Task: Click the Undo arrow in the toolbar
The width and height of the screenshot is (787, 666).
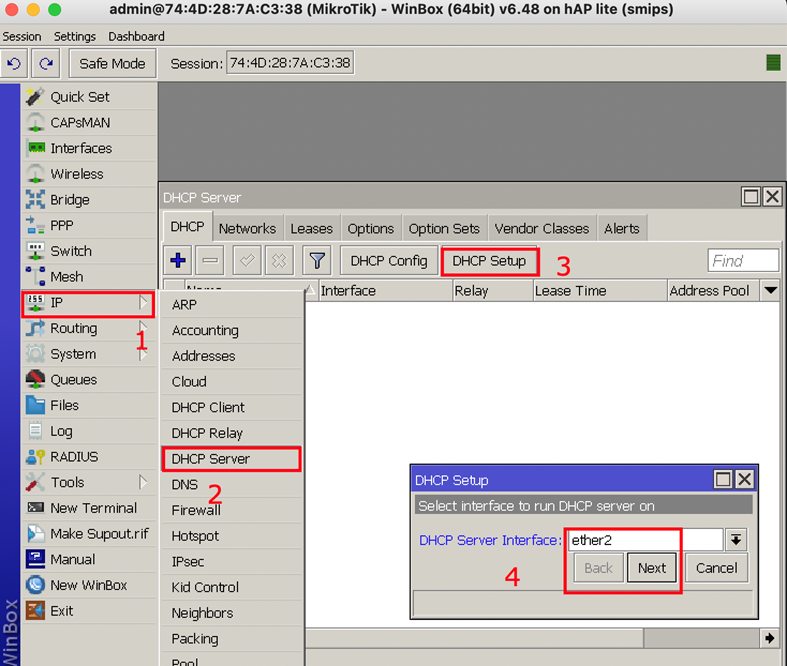Action: [x=14, y=63]
